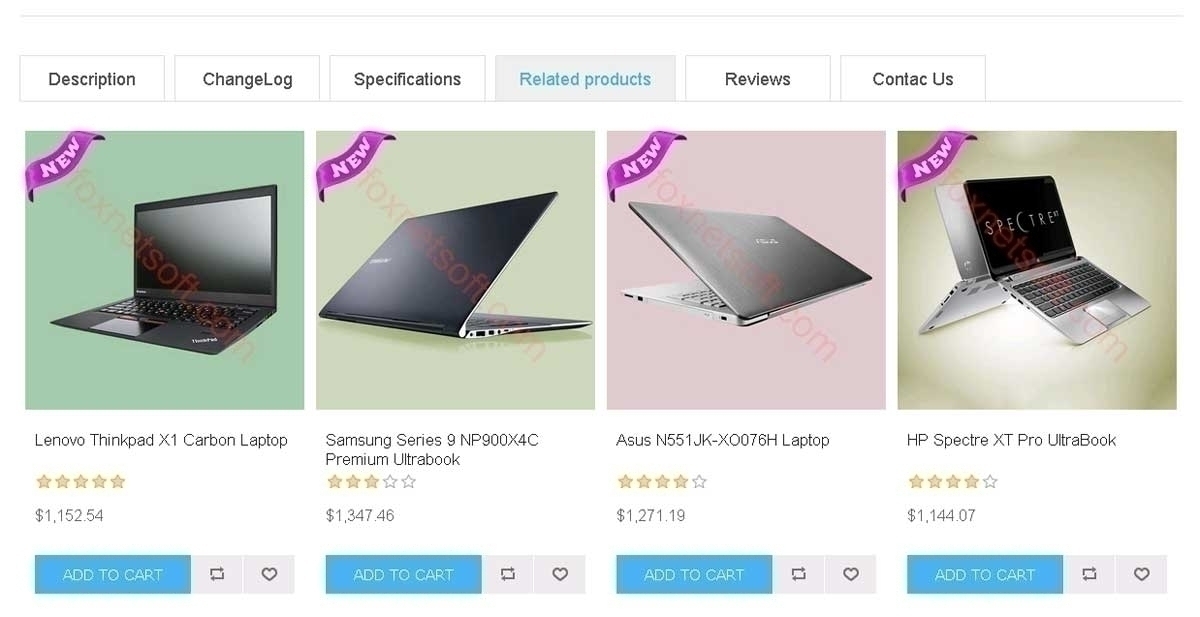
Task: Click wishlist heart for HP Spectre XT Pro
Action: coord(1141,574)
